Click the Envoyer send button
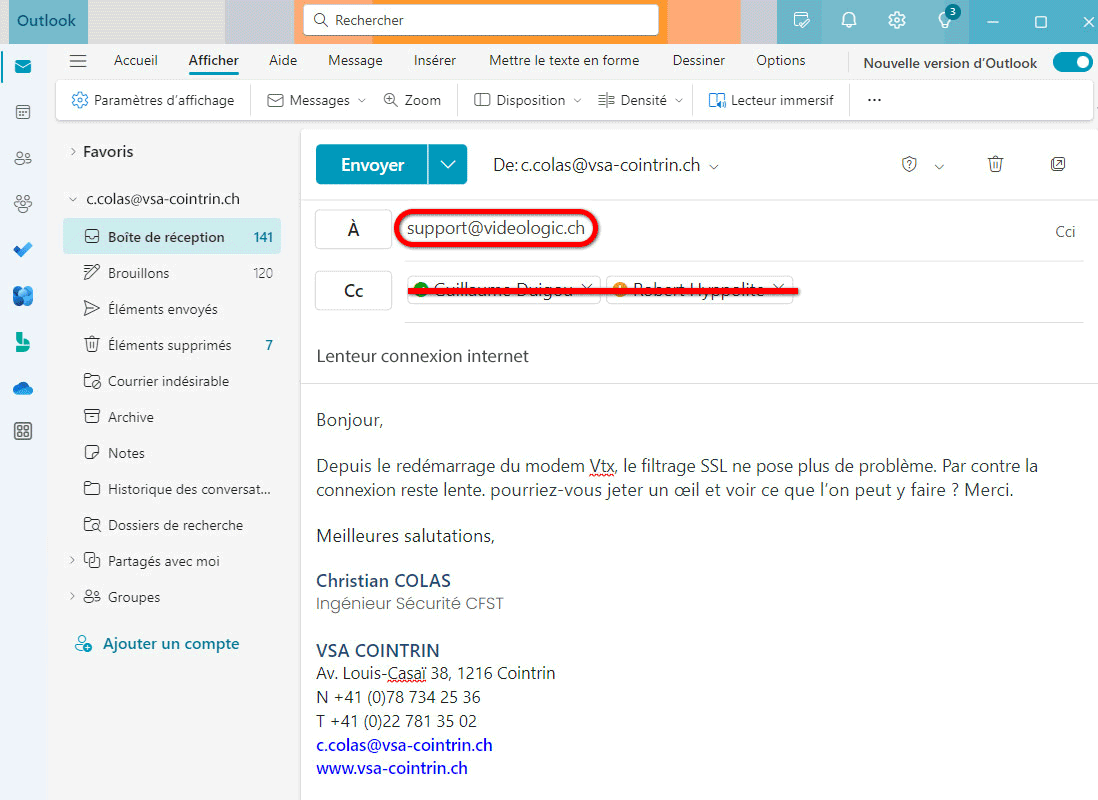 click(372, 165)
